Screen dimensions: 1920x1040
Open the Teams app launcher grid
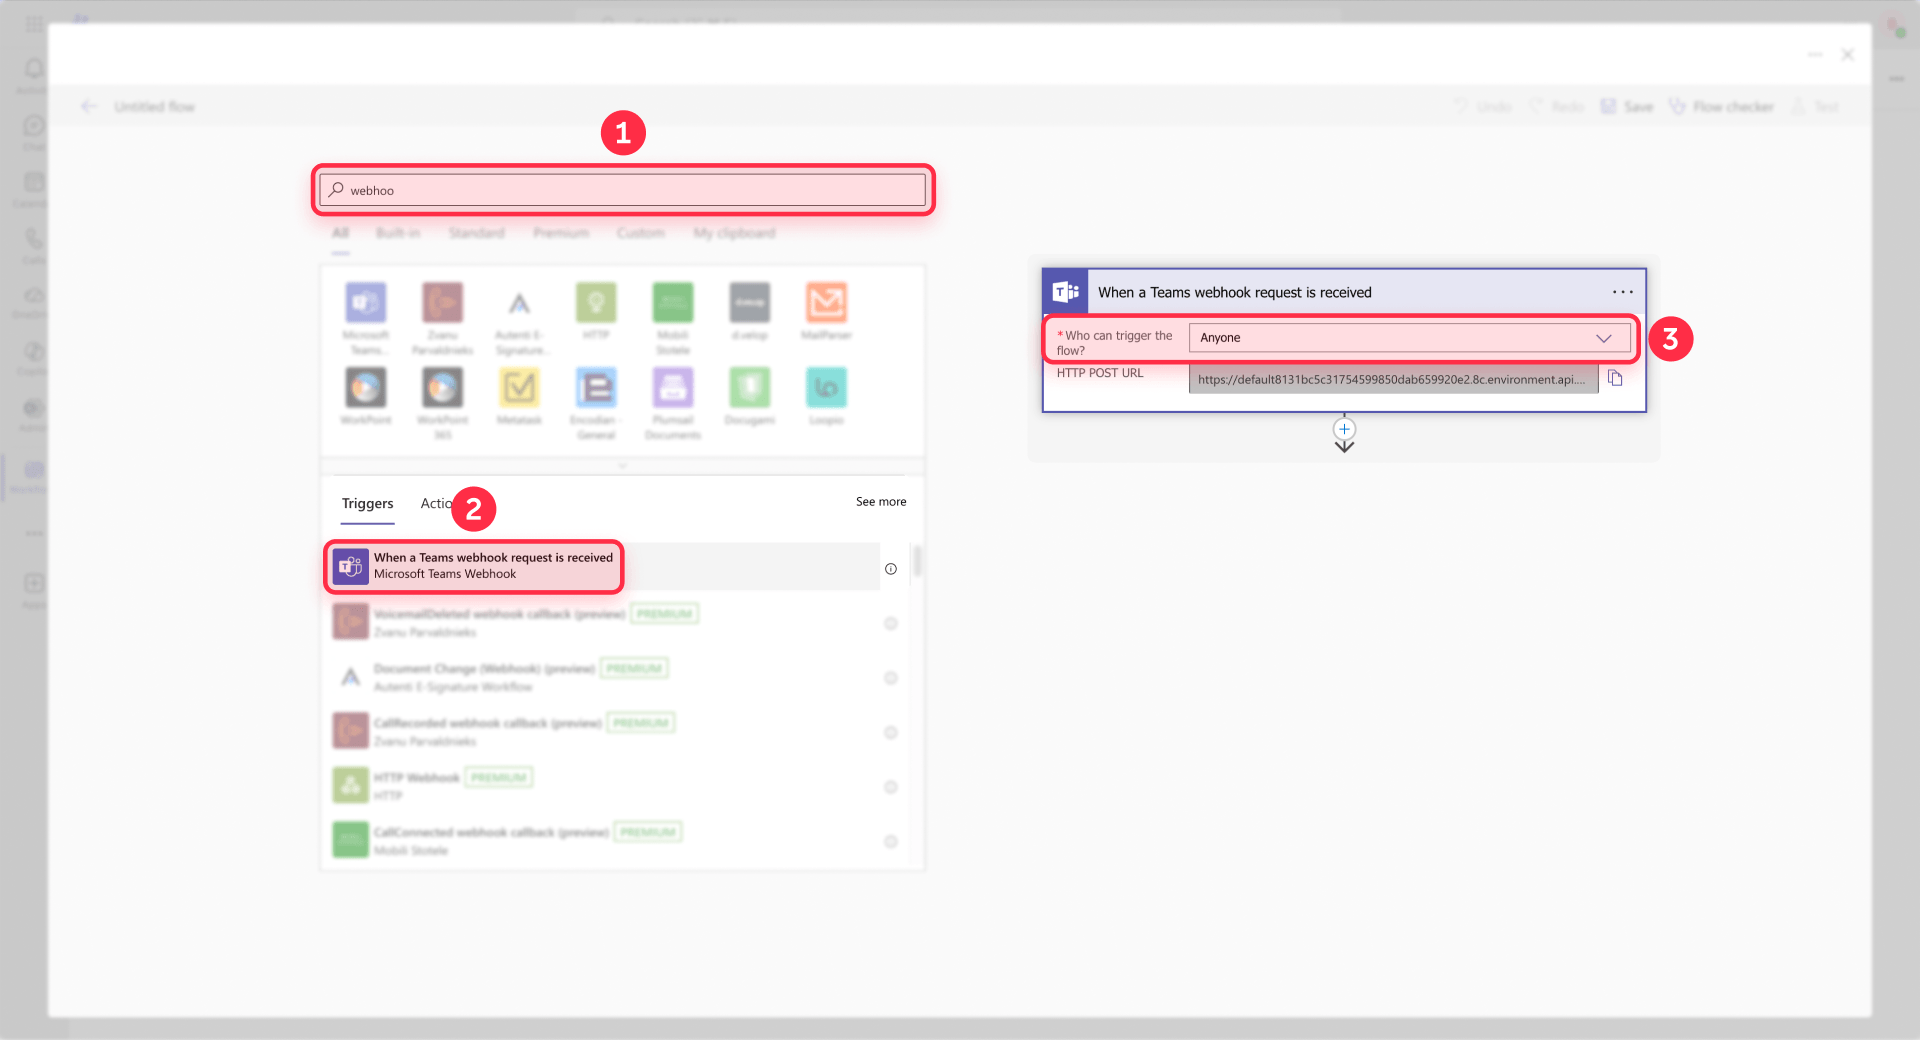34,24
